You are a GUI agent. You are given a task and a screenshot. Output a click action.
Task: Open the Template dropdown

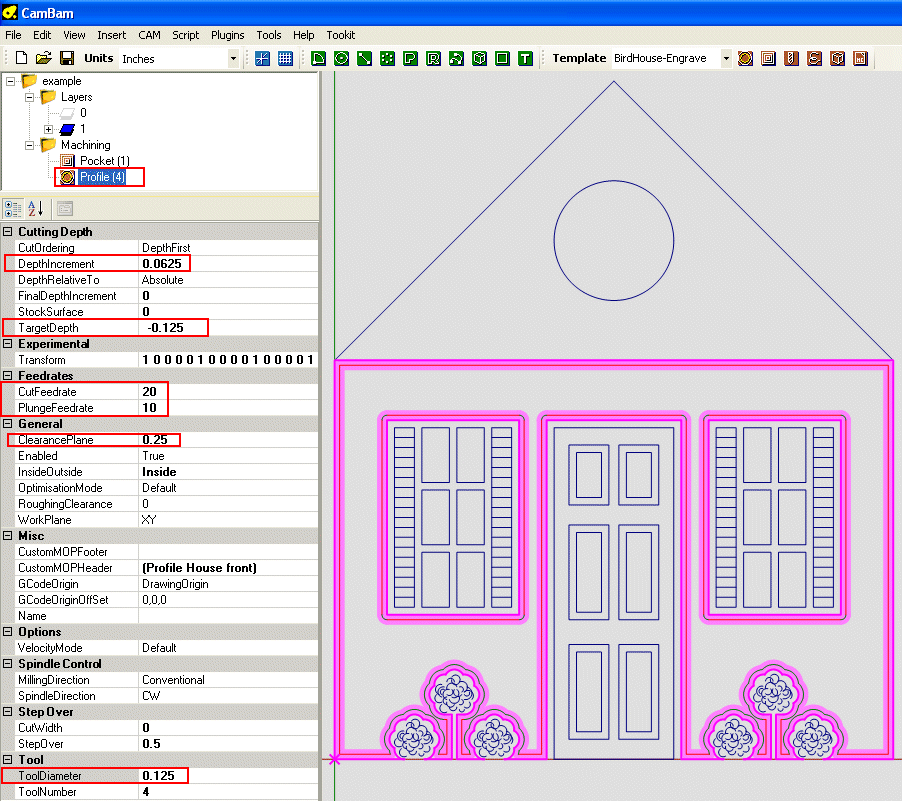click(x=726, y=59)
